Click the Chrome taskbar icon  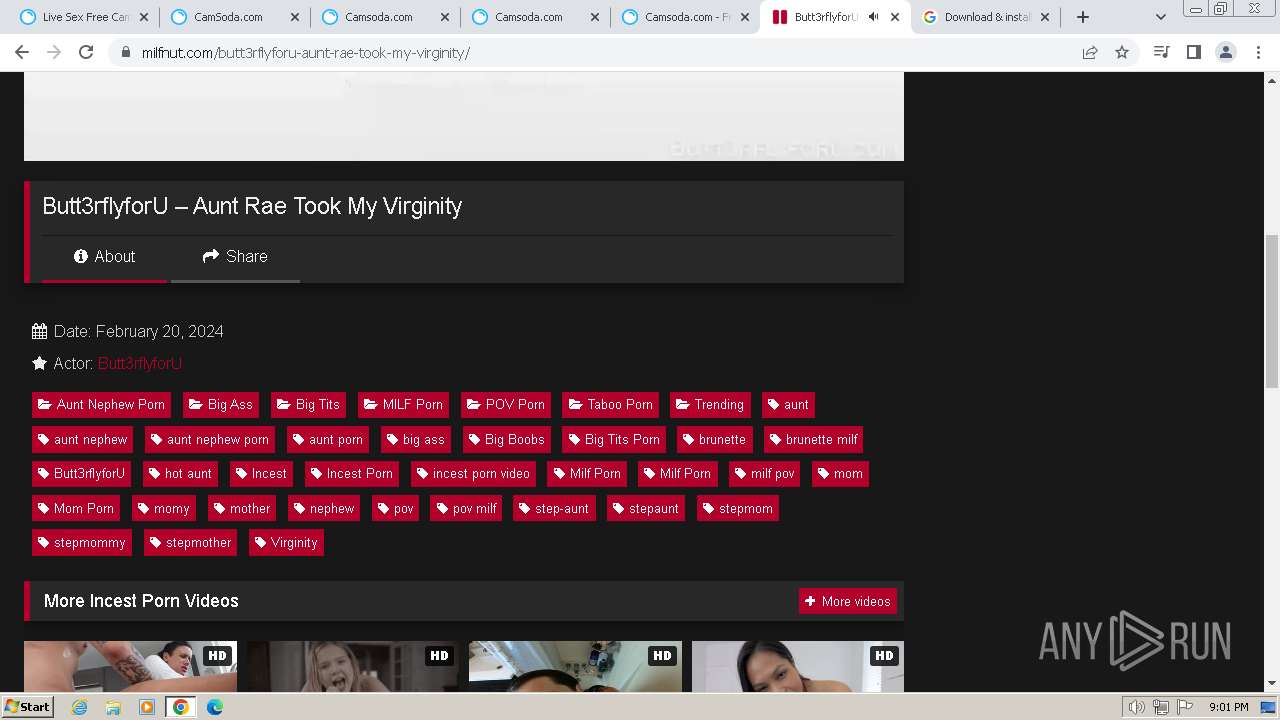pos(181,707)
